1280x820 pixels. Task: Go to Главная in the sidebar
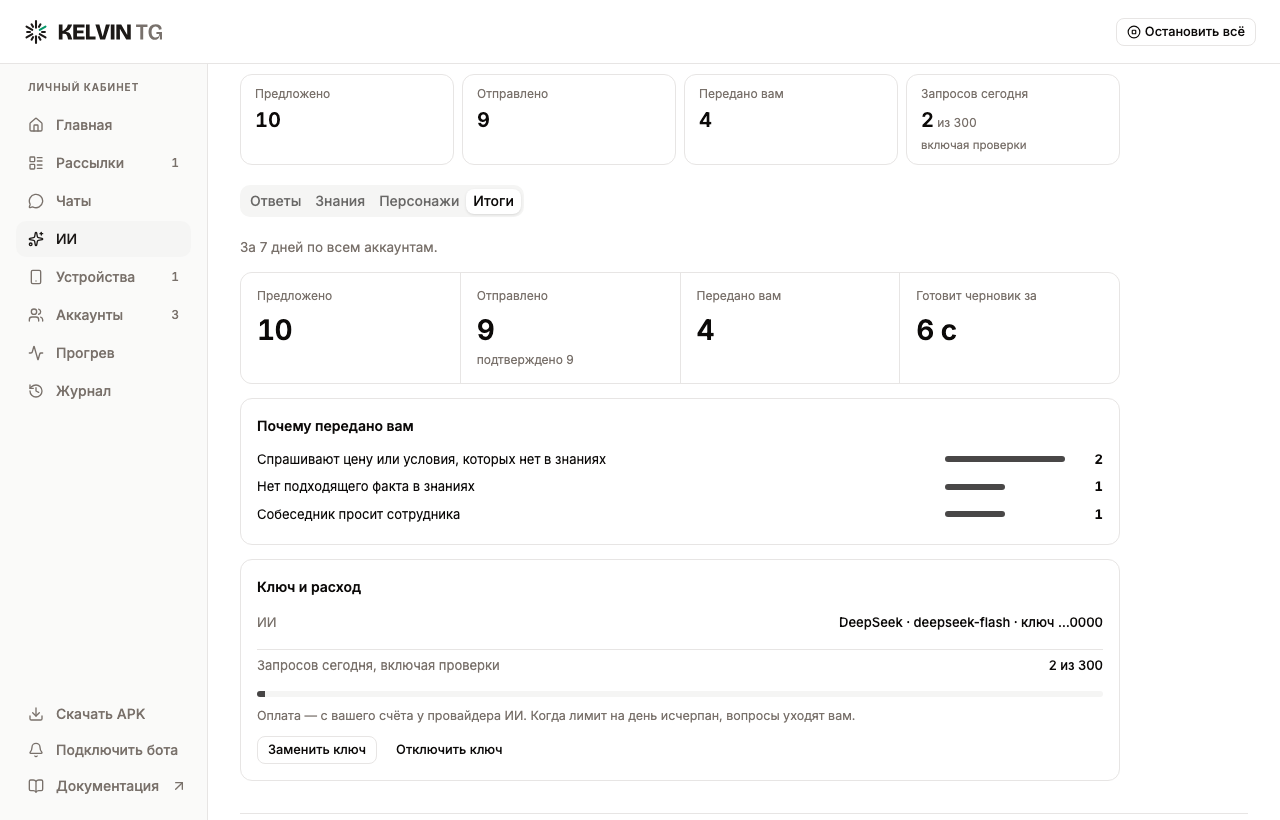tap(103, 125)
